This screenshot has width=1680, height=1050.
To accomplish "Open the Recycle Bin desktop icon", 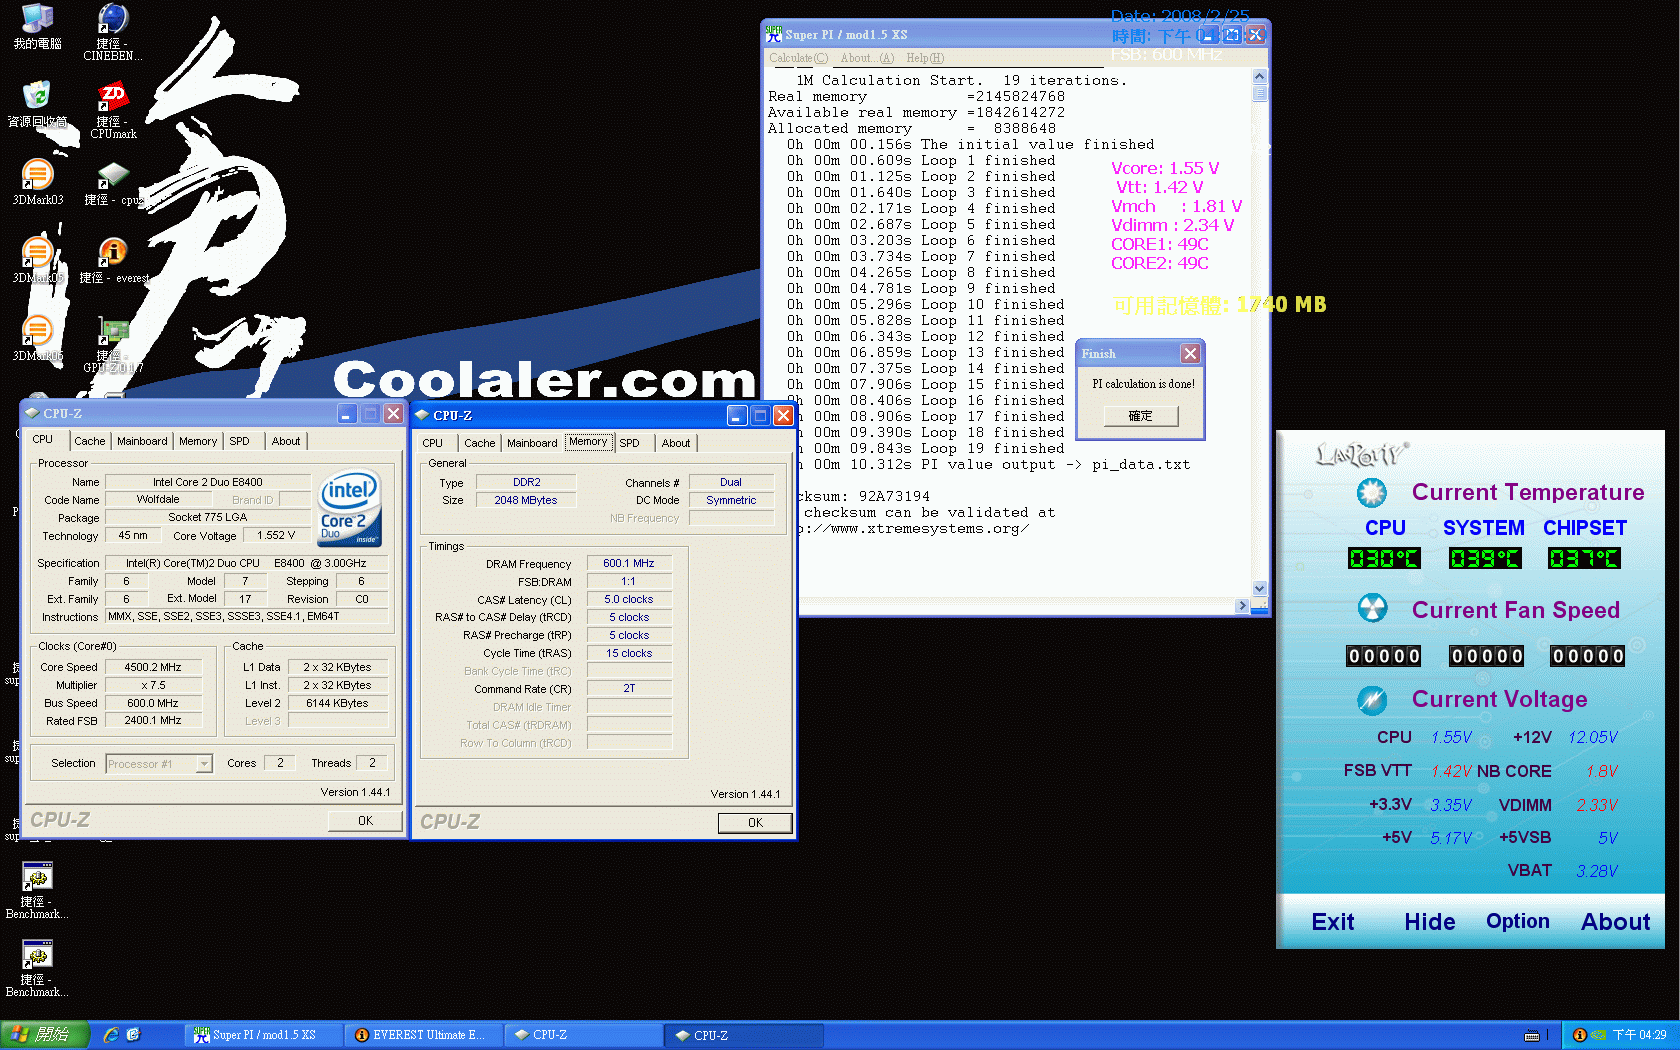I will [37, 104].
